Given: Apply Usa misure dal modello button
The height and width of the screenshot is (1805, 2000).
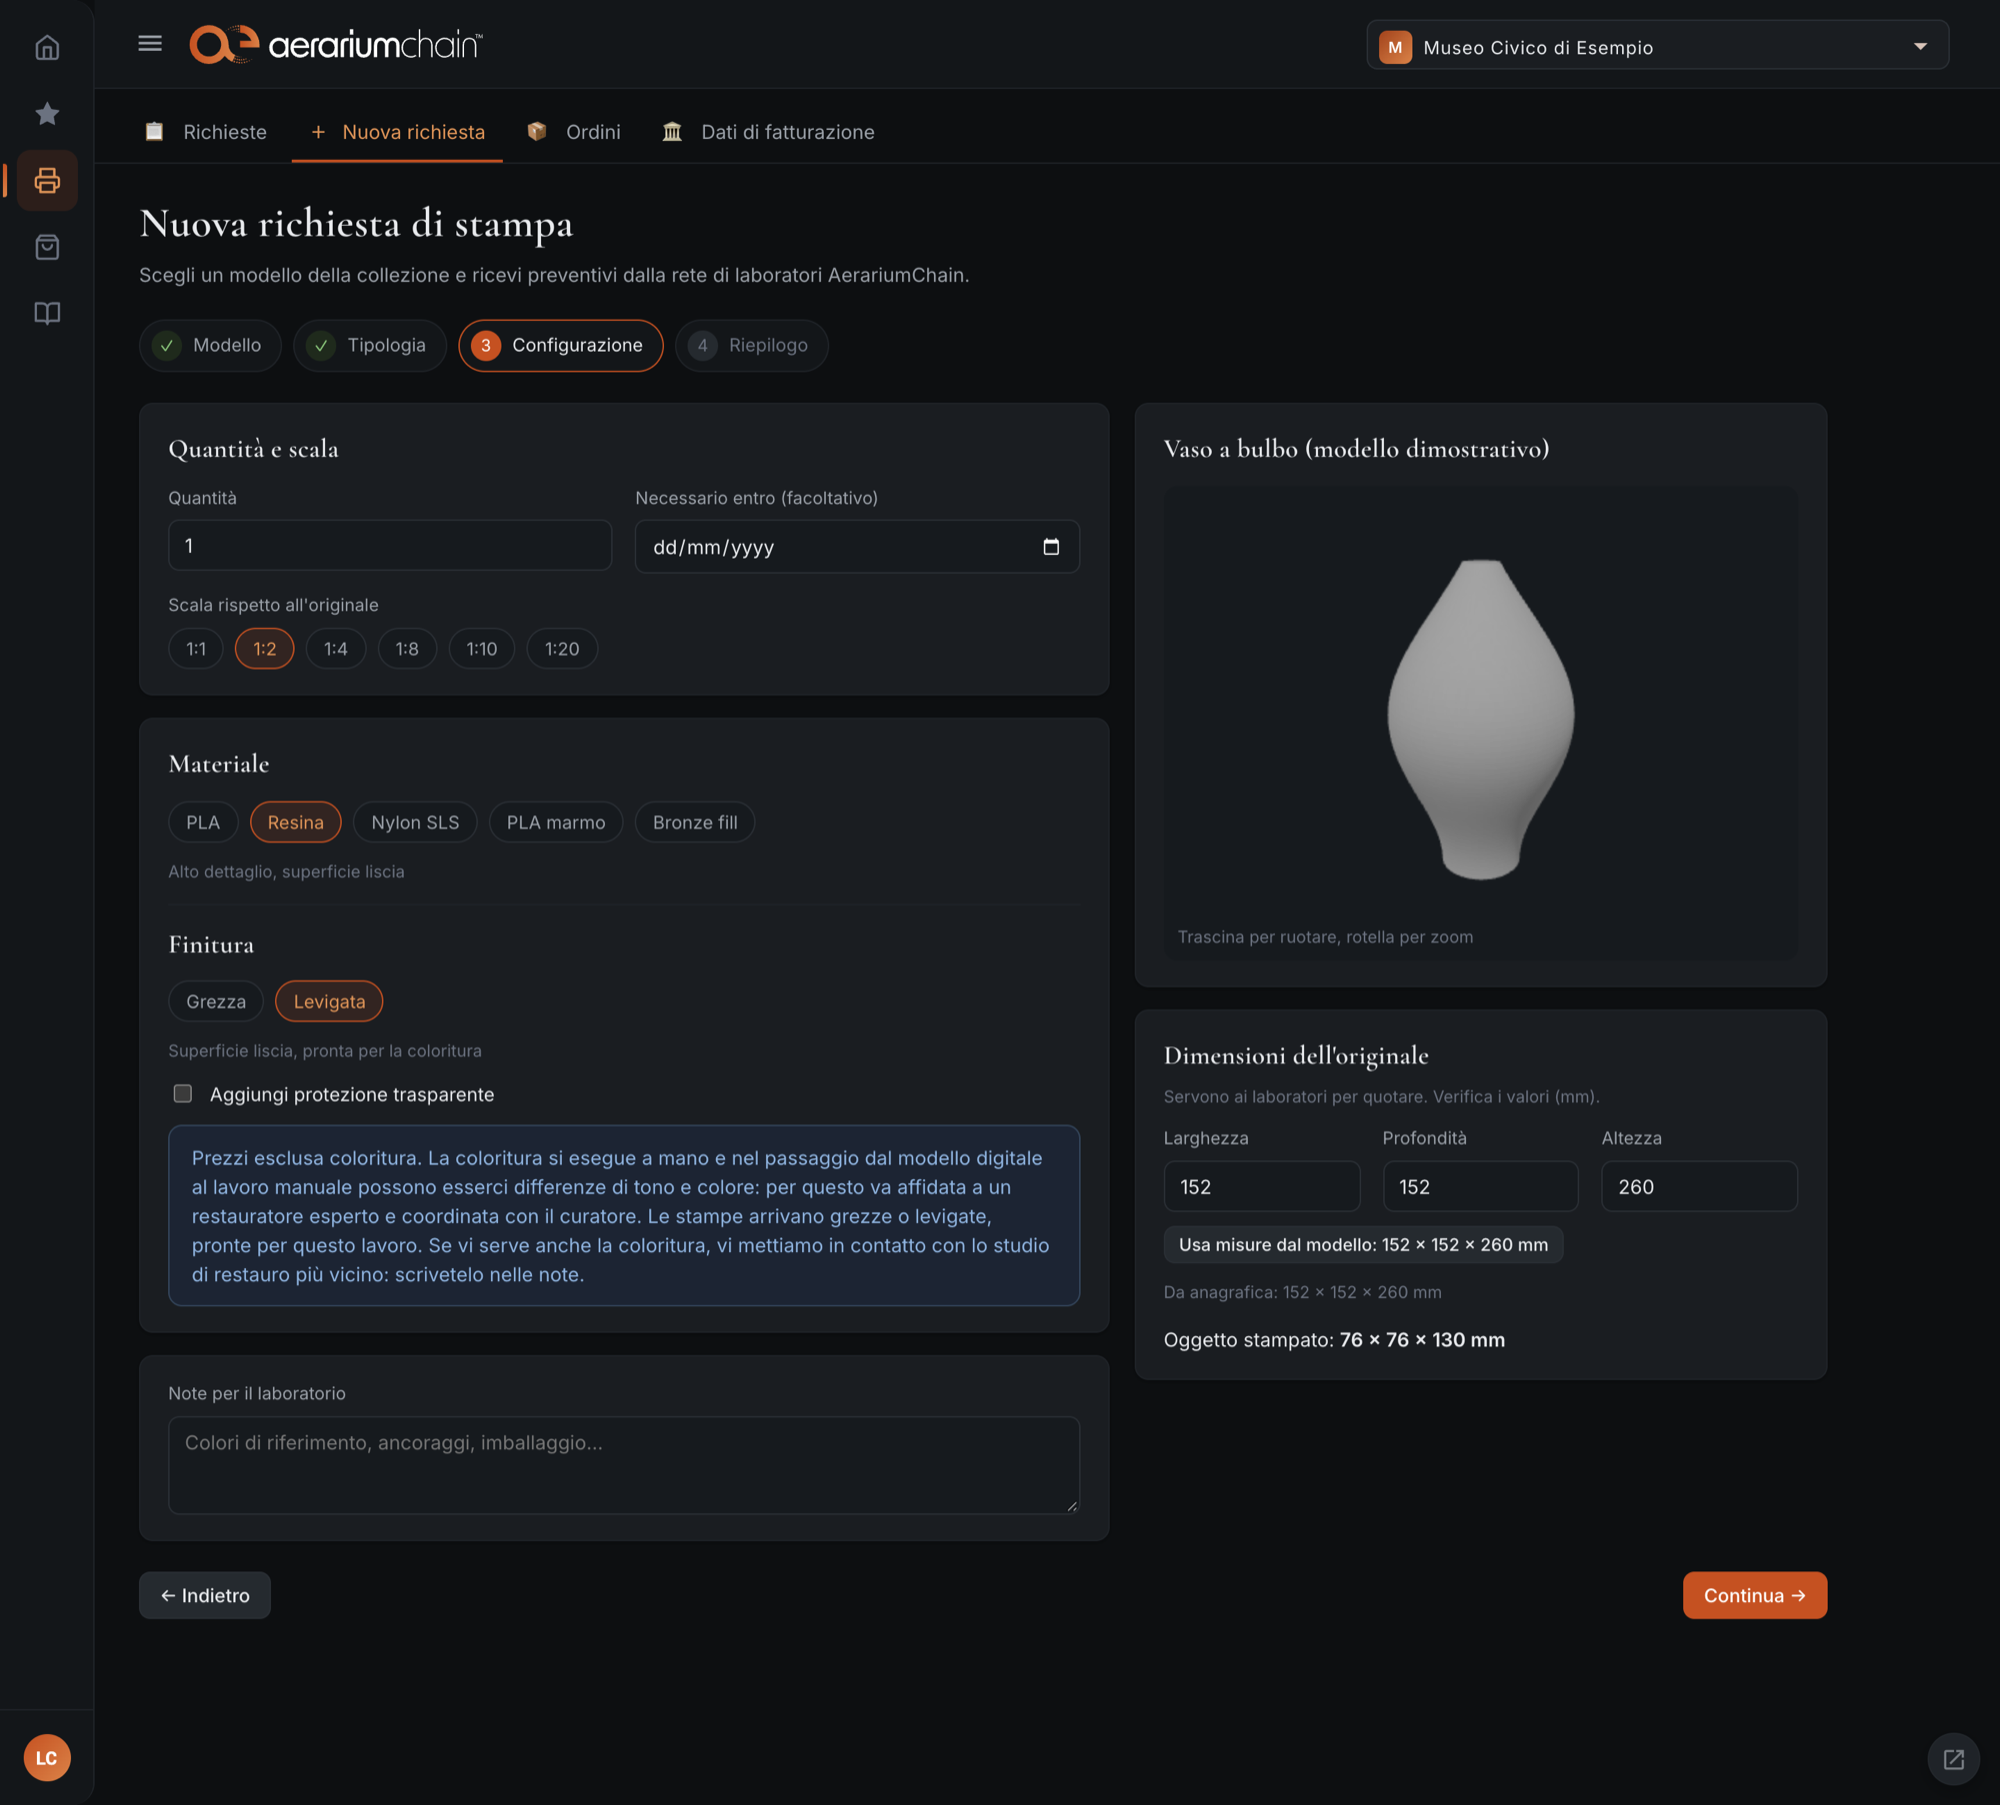Looking at the screenshot, I should click(x=1362, y=1245).
